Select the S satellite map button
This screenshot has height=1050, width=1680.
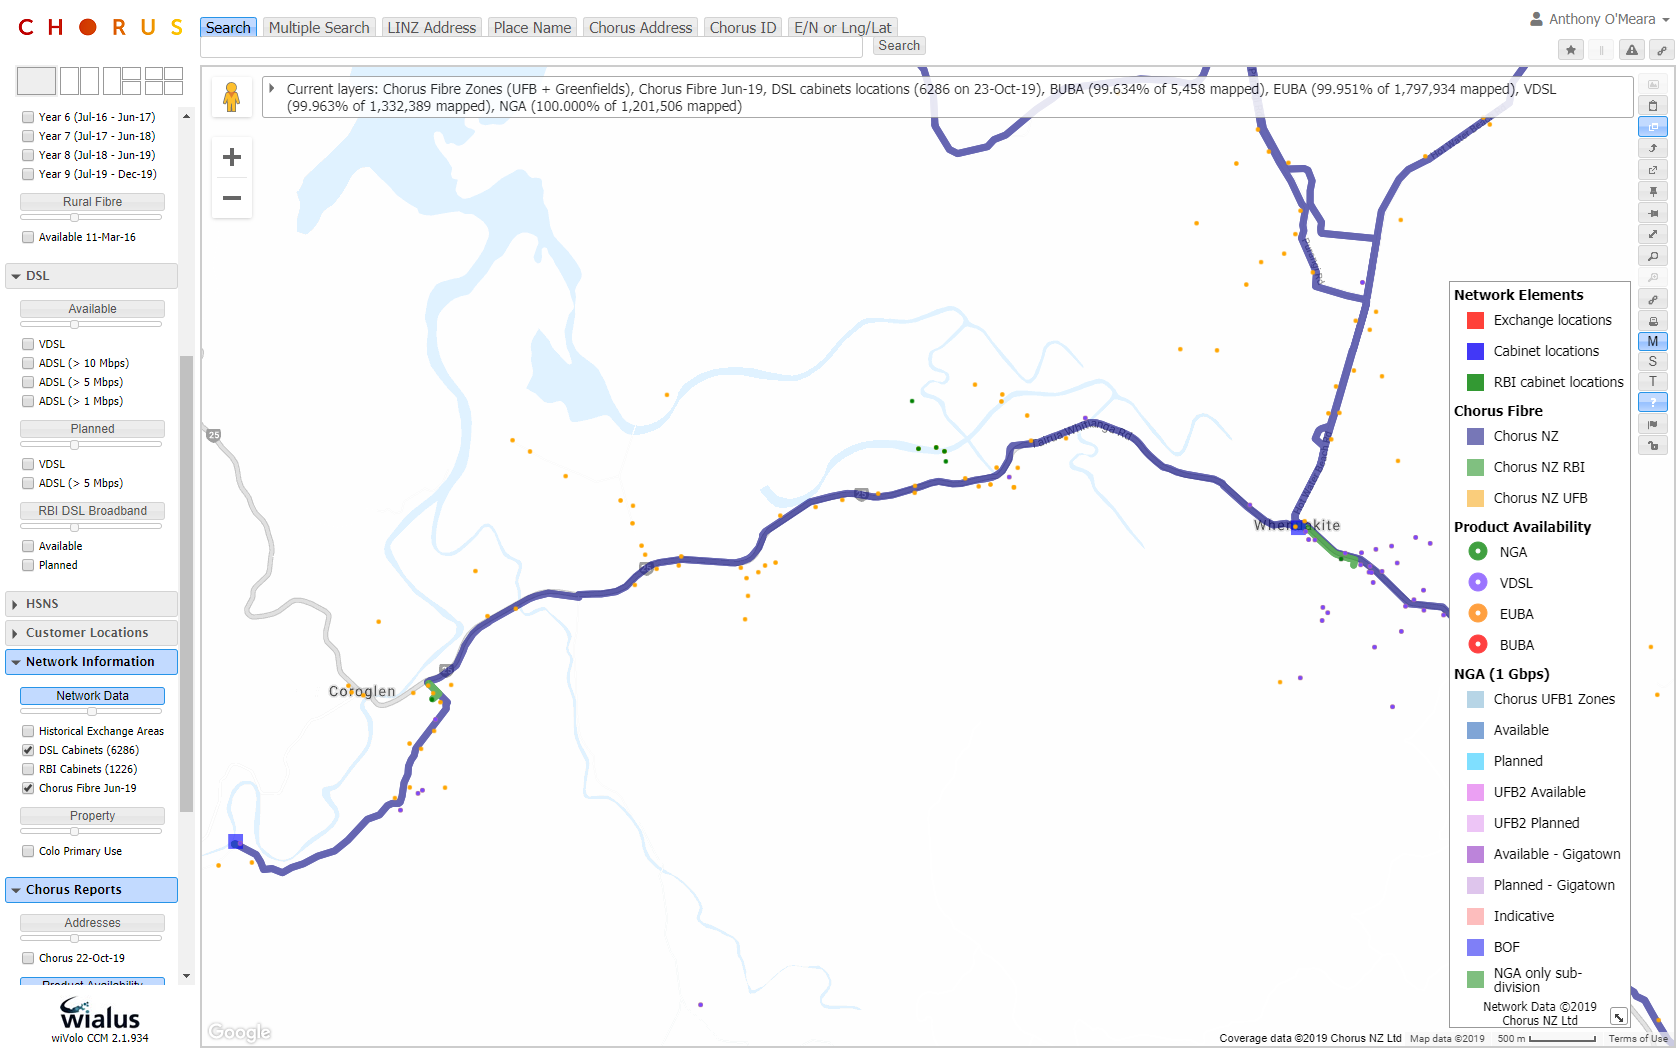point(1653,361)
